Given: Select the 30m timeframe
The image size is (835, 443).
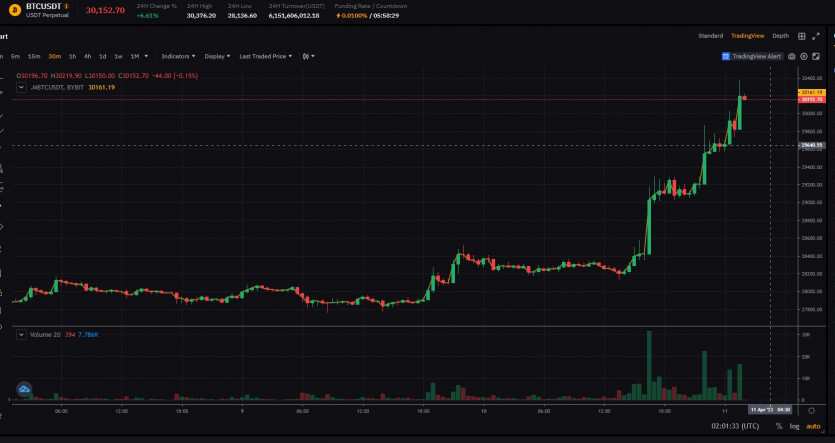Looking at the screenshot, I should pyautogui.click(x=54, y=56).
